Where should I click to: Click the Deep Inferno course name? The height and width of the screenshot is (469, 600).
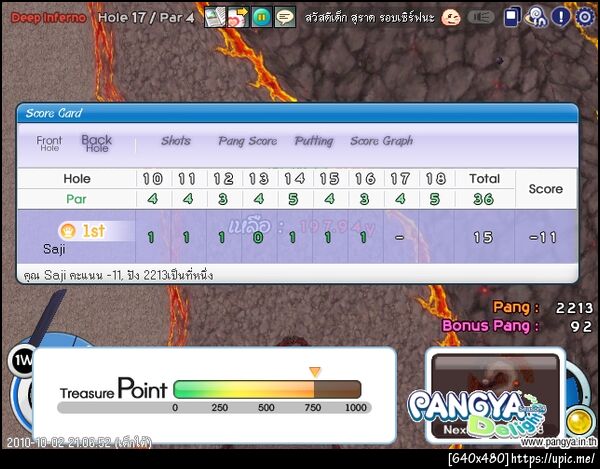[49, 18]
